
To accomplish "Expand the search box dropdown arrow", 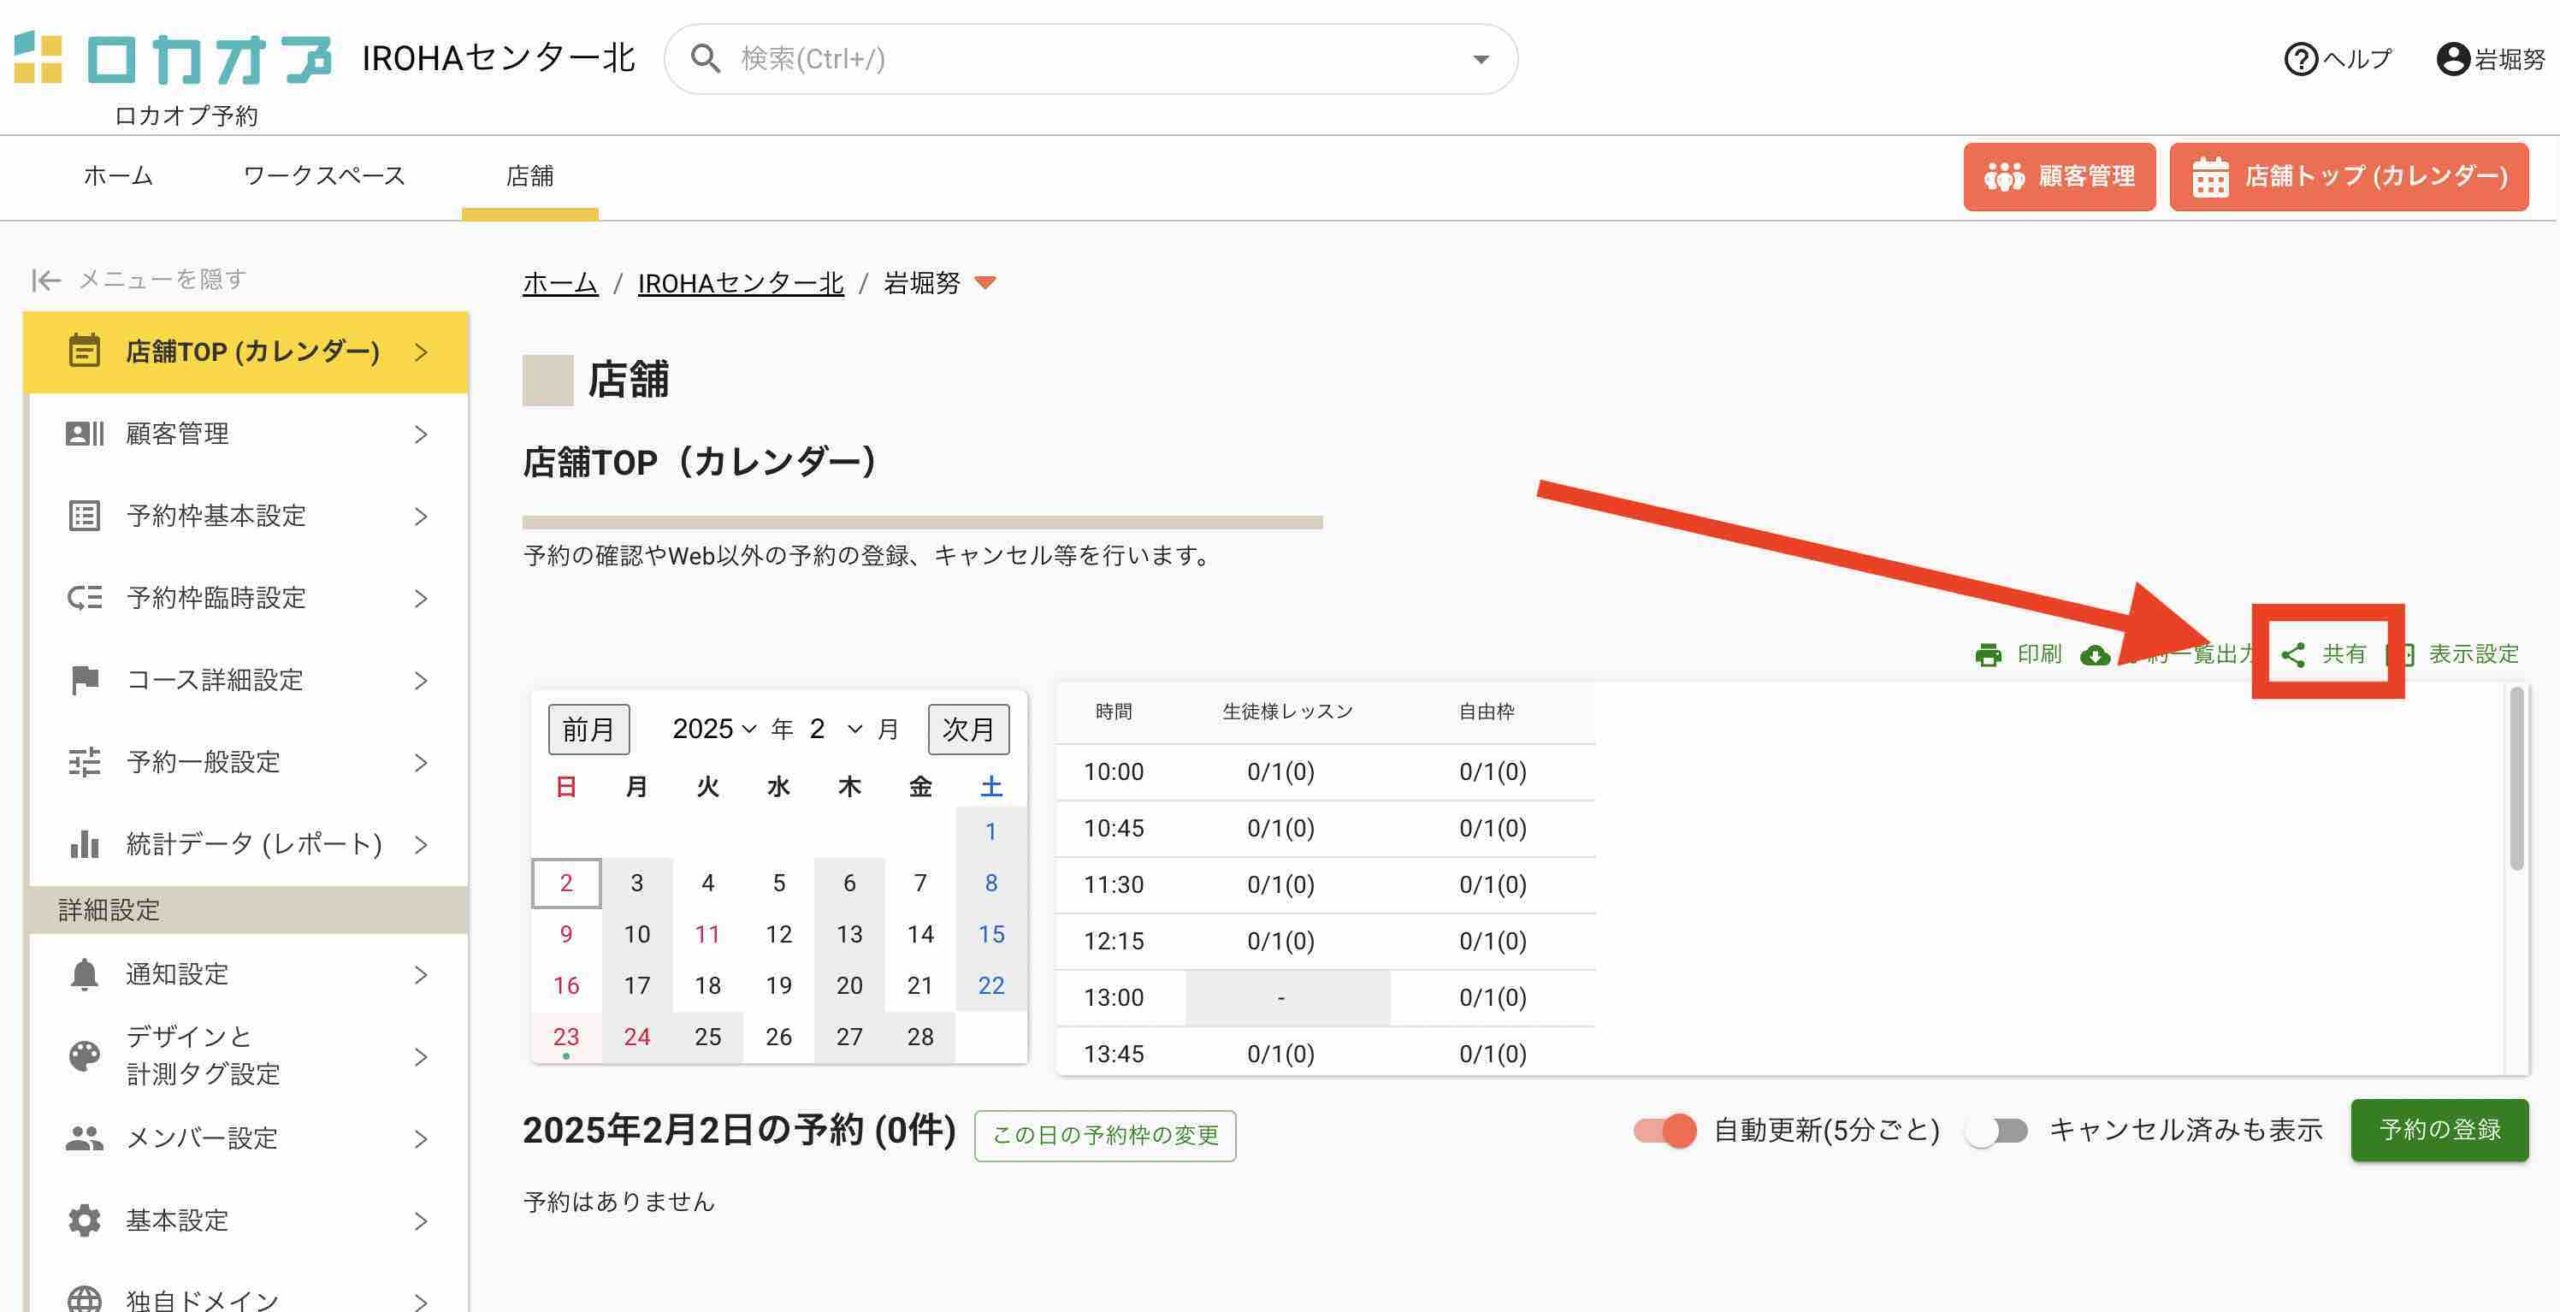I will click(x=1480, y=59).
